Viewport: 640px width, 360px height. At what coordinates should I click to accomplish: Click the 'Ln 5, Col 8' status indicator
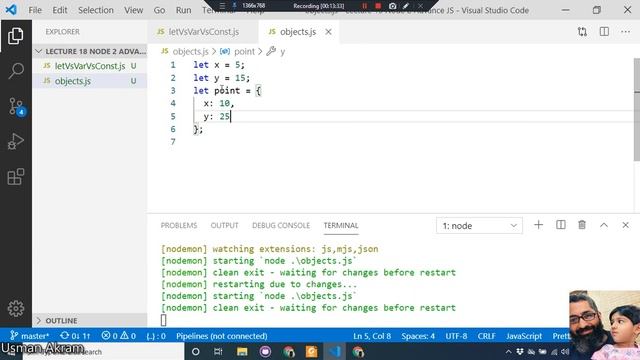tap(372, 336)
